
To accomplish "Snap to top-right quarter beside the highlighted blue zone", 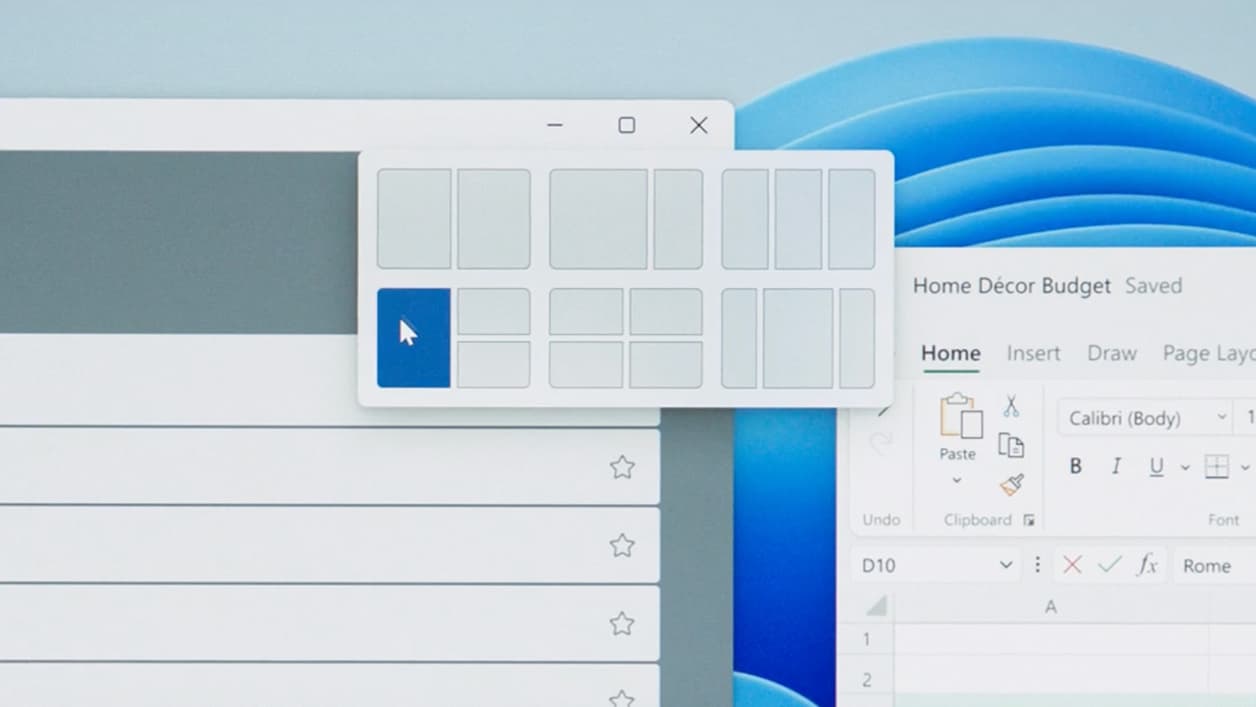I will click(x=494, y=311).
